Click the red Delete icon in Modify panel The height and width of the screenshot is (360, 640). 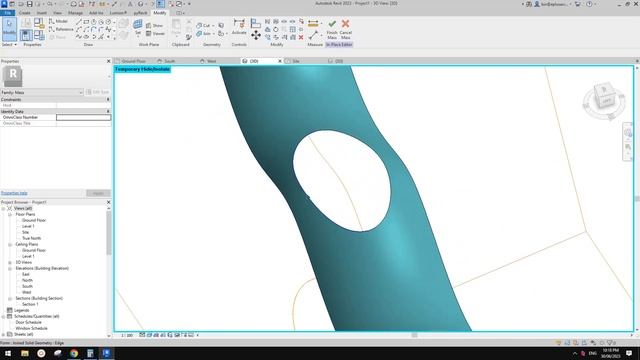pos(301,38)
